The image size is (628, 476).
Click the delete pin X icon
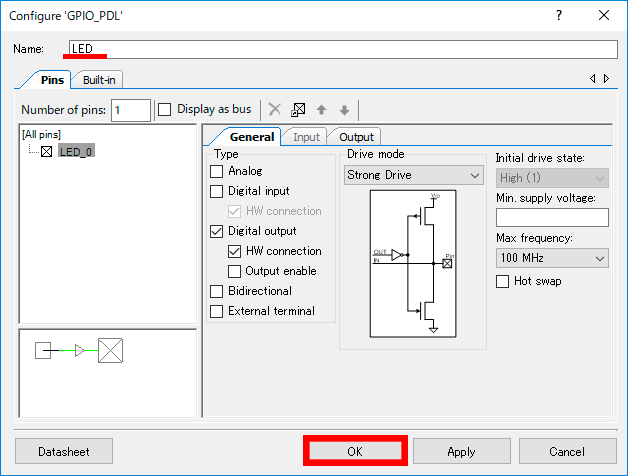(x=275, y=109)
